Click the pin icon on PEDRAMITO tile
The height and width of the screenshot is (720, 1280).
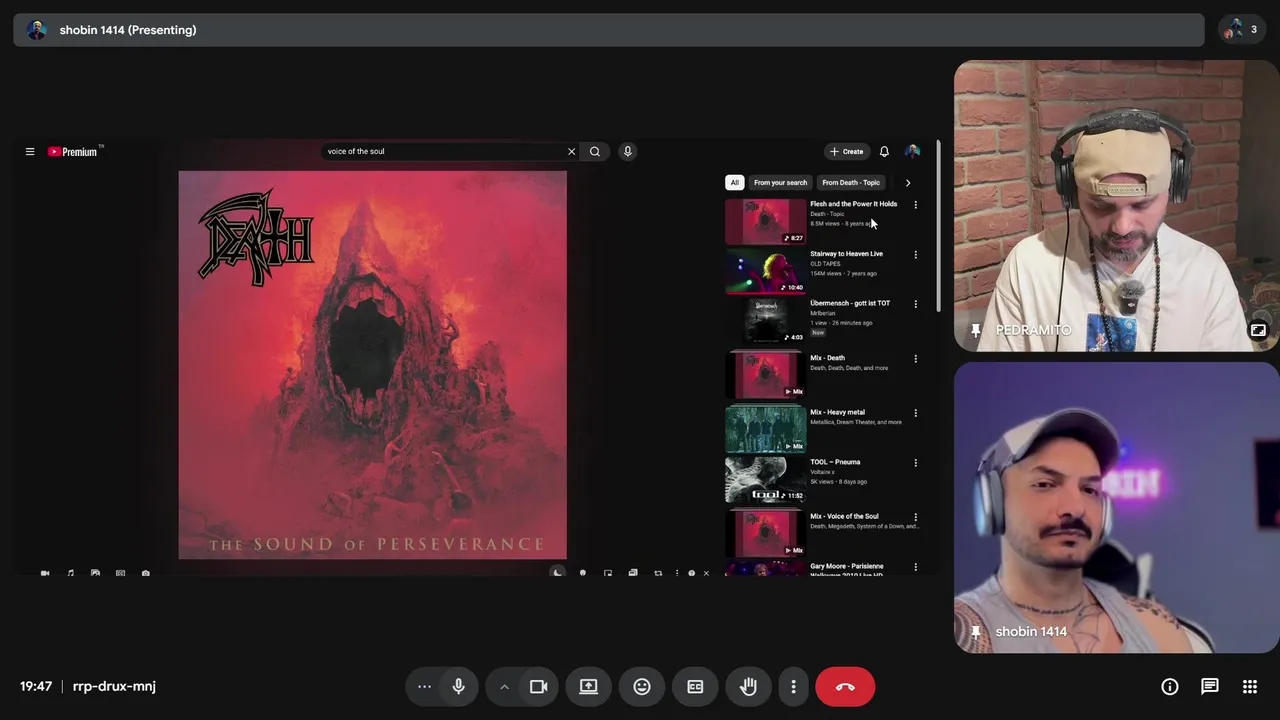(976, 330)
